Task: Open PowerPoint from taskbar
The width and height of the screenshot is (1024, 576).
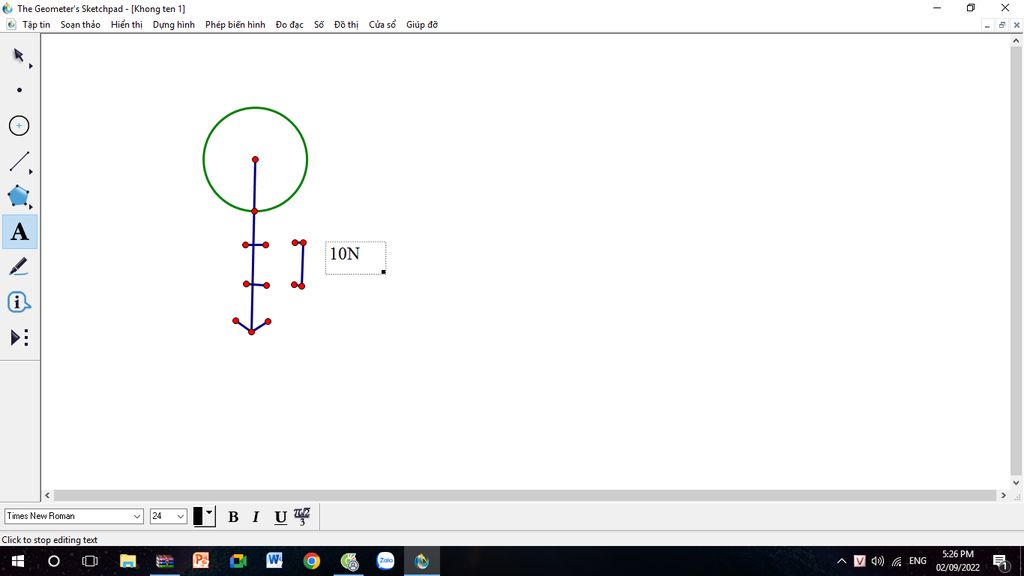Action: pyautogui.click(x=201, y=561)
